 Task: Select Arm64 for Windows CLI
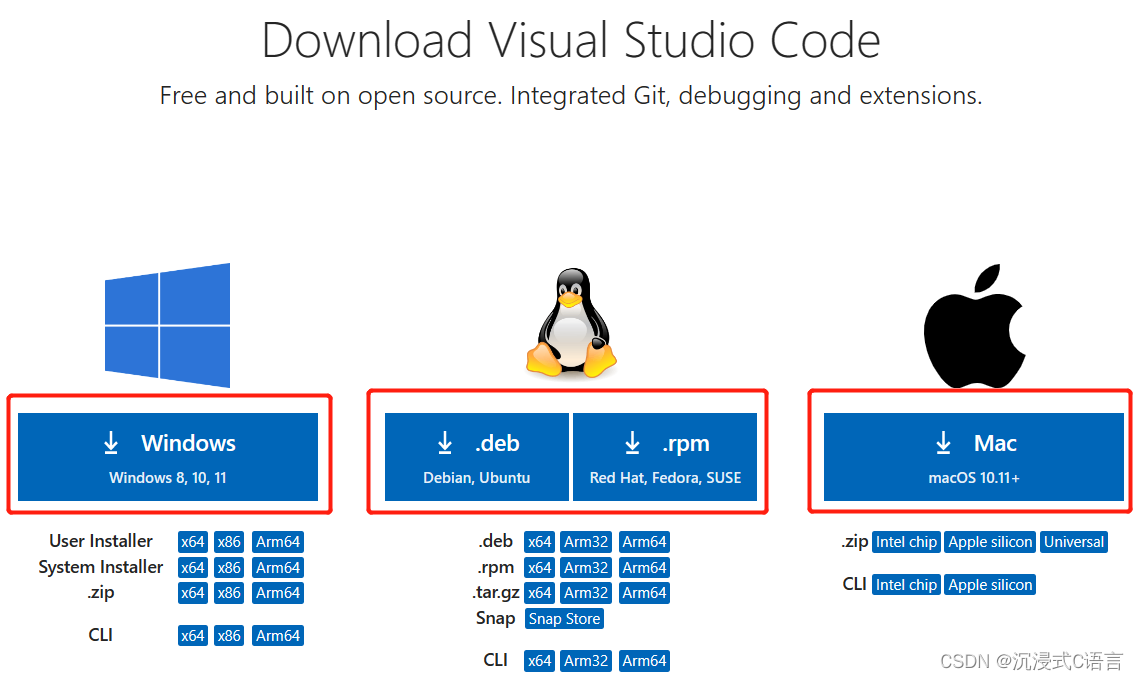coord(277,636)
